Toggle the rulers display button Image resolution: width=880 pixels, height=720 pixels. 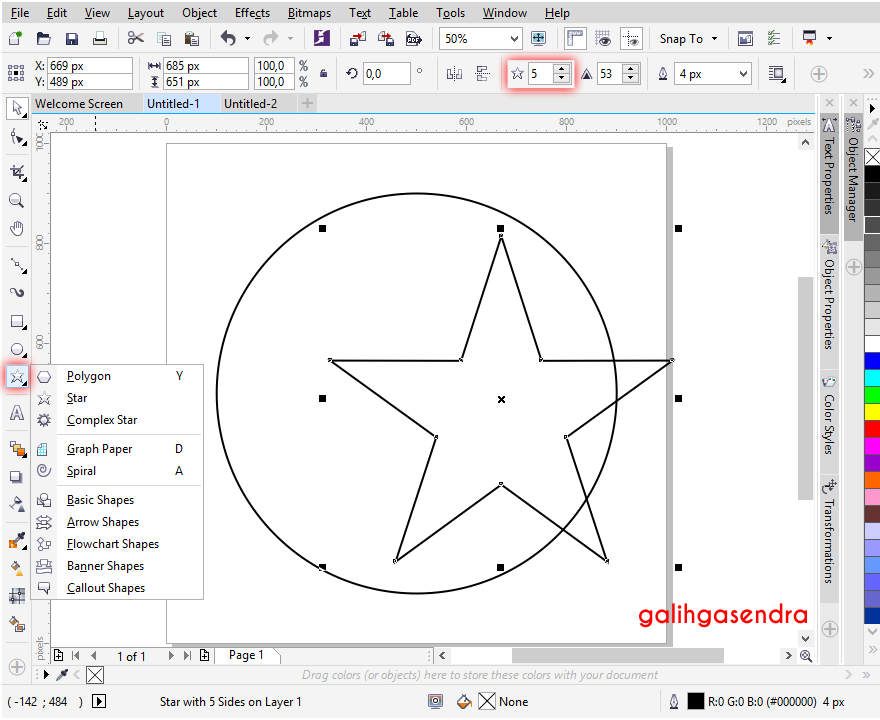click(x=575, y=37)
